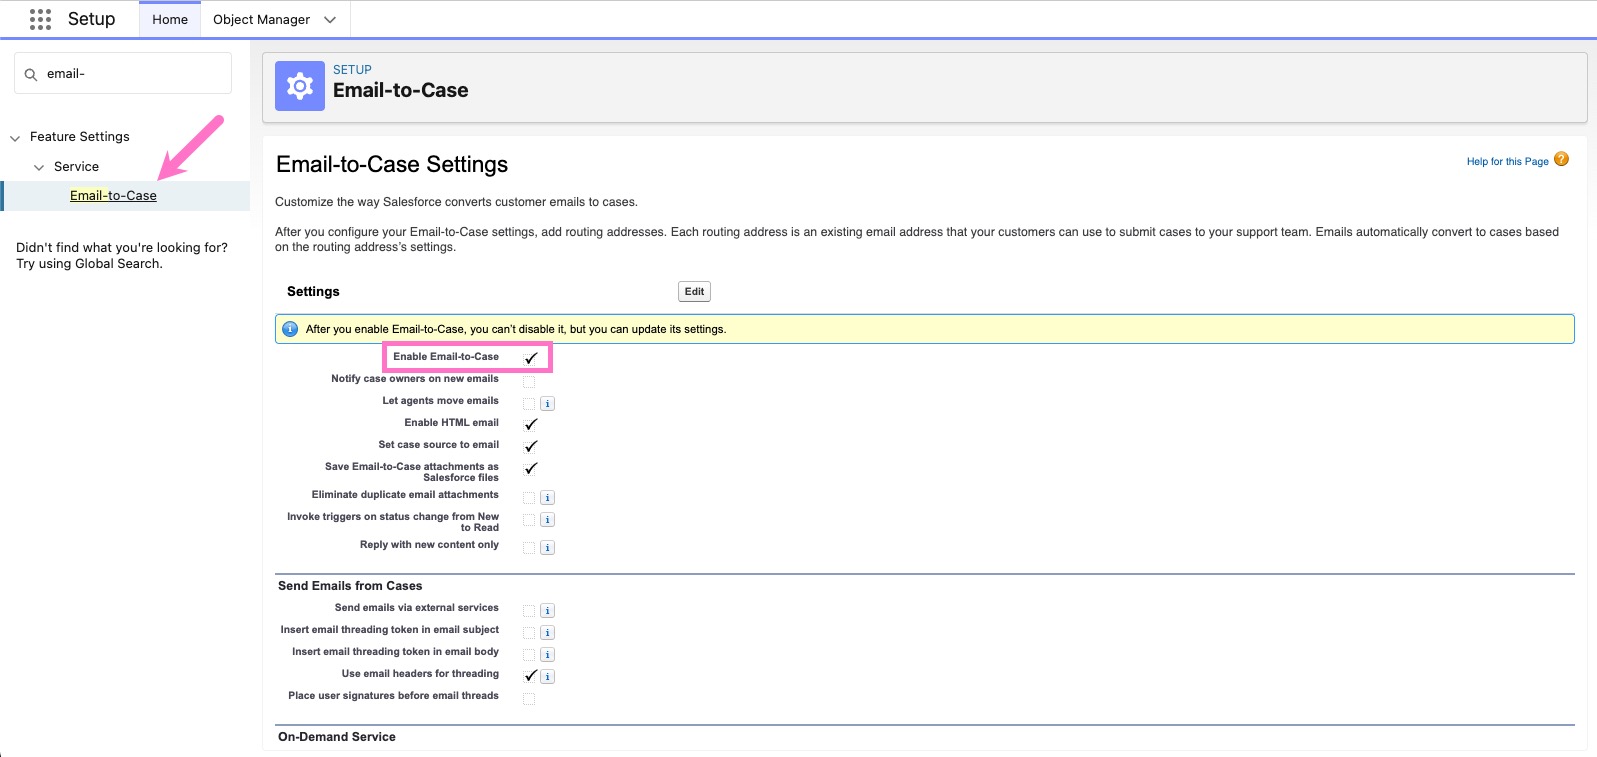1597x757 pixels.
Task: Toggle Eliminate duplicate email attachments checkbox
Action: tap(529, 497)
